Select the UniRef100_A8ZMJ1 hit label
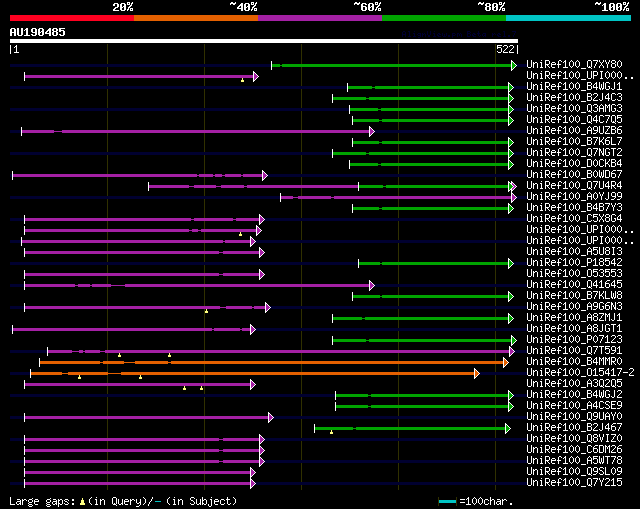640x509 pixels. coord(574,318)
